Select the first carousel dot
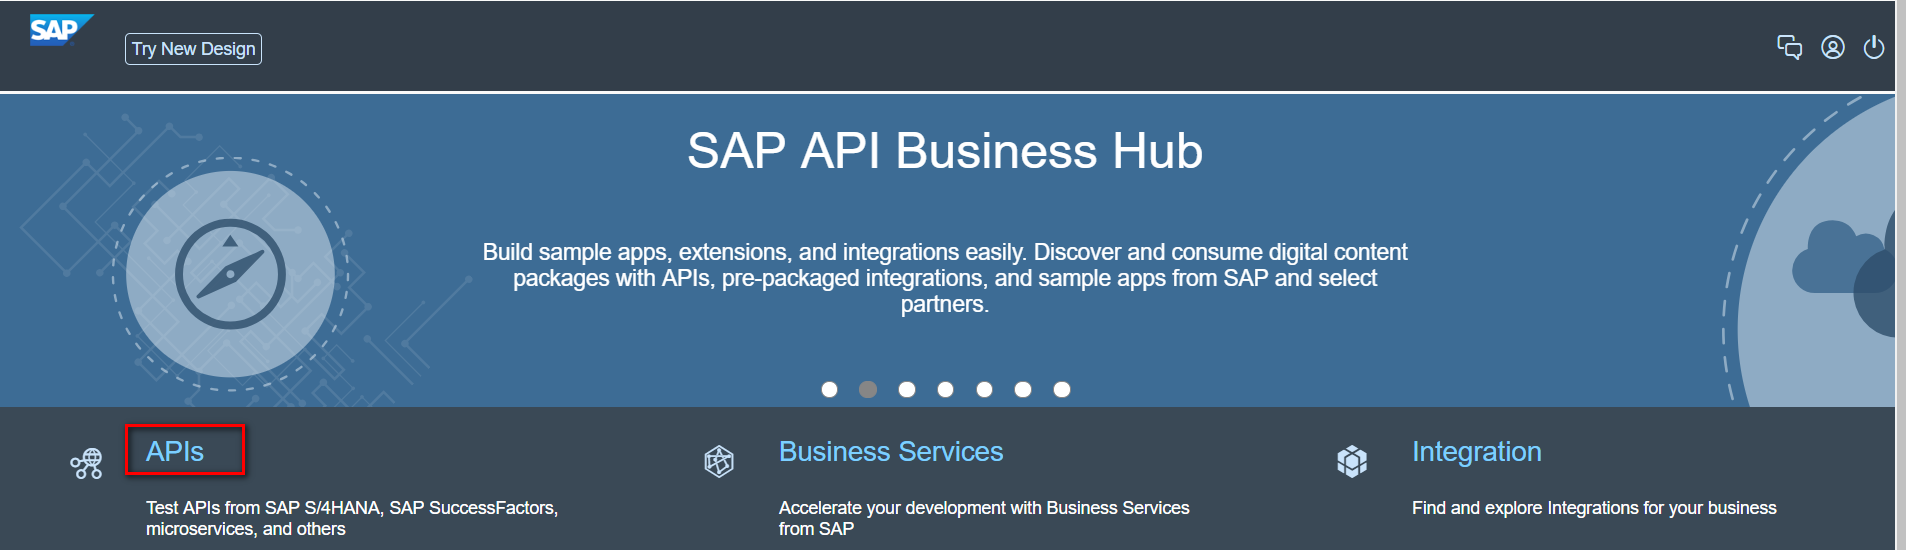 pos(829,389)
